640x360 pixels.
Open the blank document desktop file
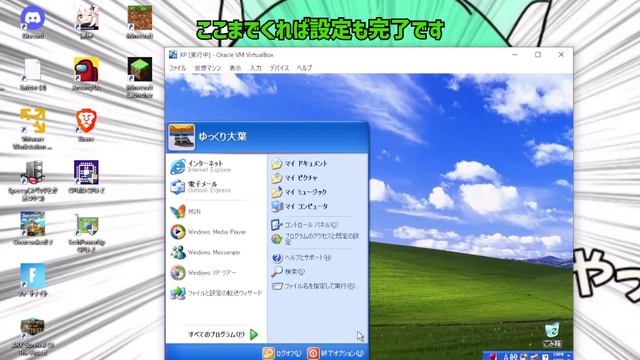(x=33, y=74)
